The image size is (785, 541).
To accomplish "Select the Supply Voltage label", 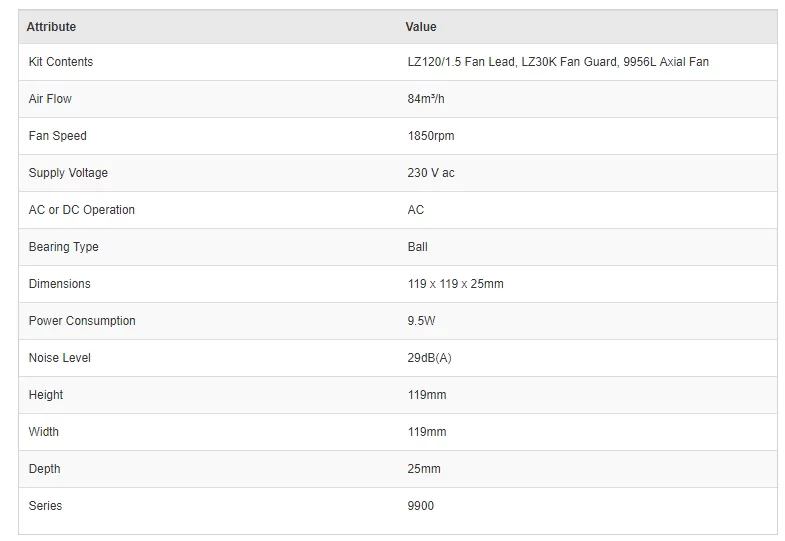I will (68, 173).
